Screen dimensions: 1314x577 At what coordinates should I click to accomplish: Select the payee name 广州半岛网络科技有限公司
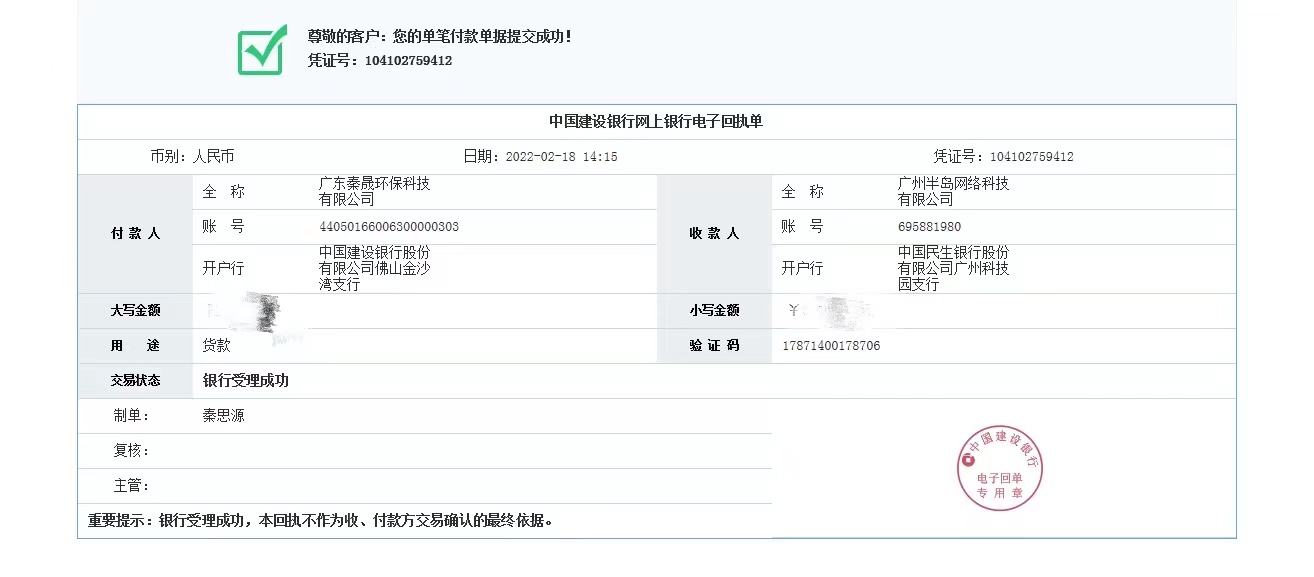[954, 192]
